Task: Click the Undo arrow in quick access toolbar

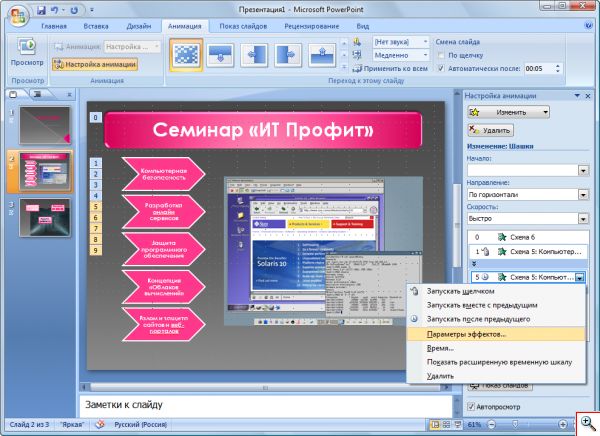Action: tap(55, 10)
